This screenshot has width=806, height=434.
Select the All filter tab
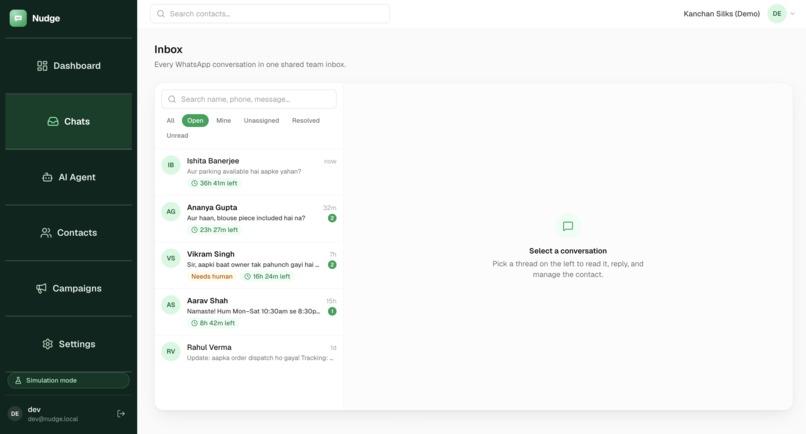[x=170, y=120]
